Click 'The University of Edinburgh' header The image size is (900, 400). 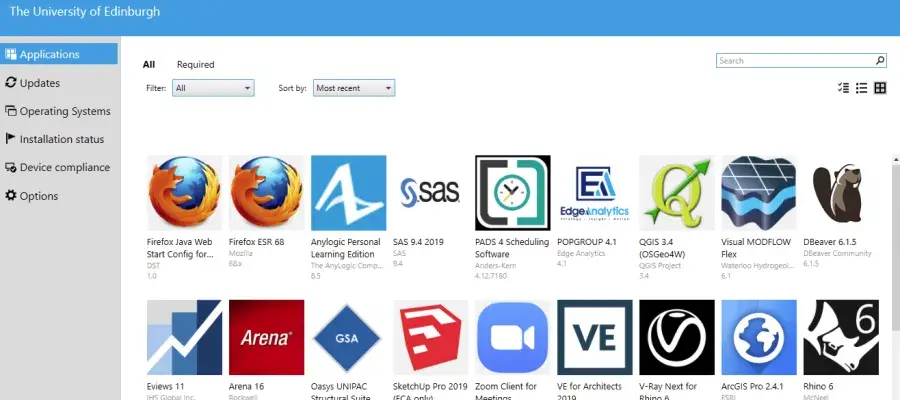(84, 11)
